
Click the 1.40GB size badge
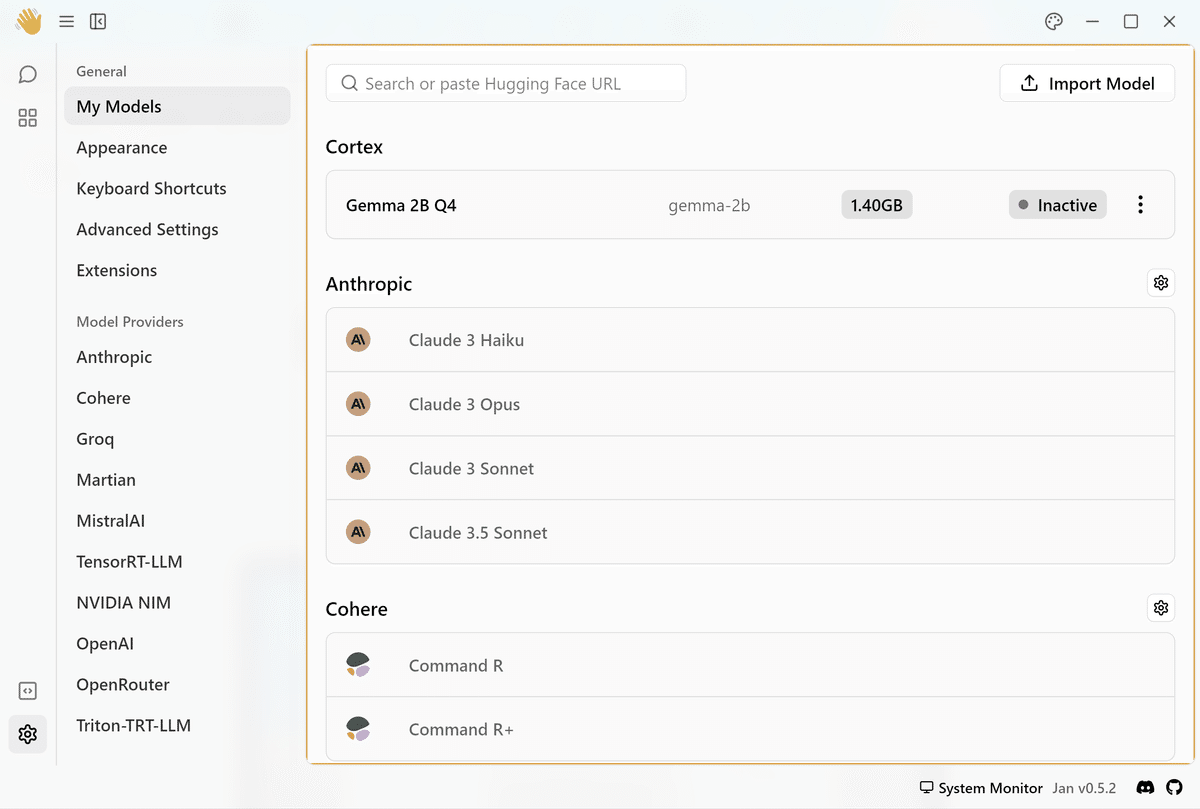877,205
